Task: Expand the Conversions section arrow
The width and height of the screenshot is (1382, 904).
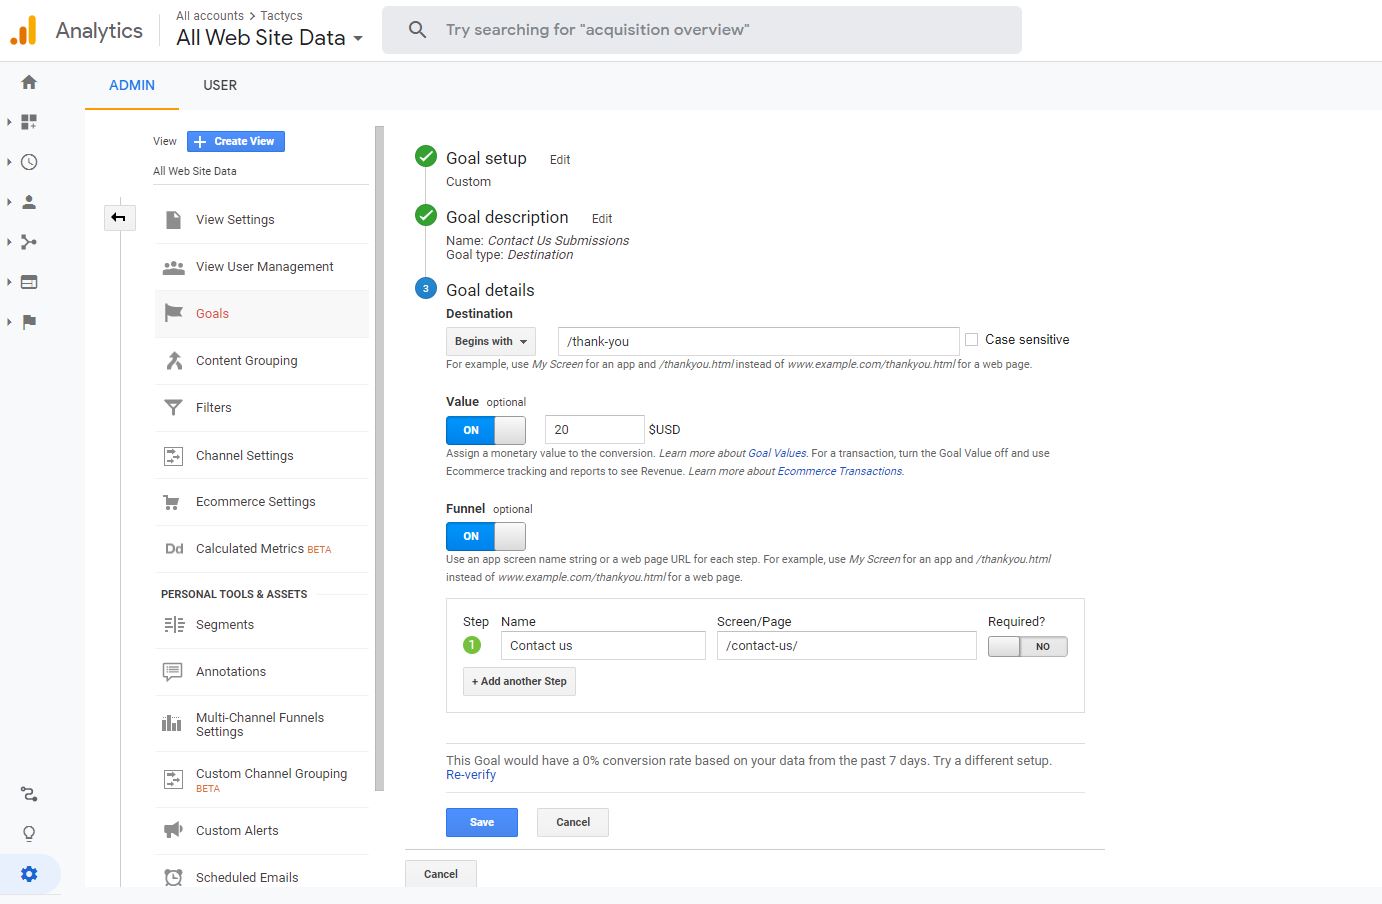Action: point(9,322)
